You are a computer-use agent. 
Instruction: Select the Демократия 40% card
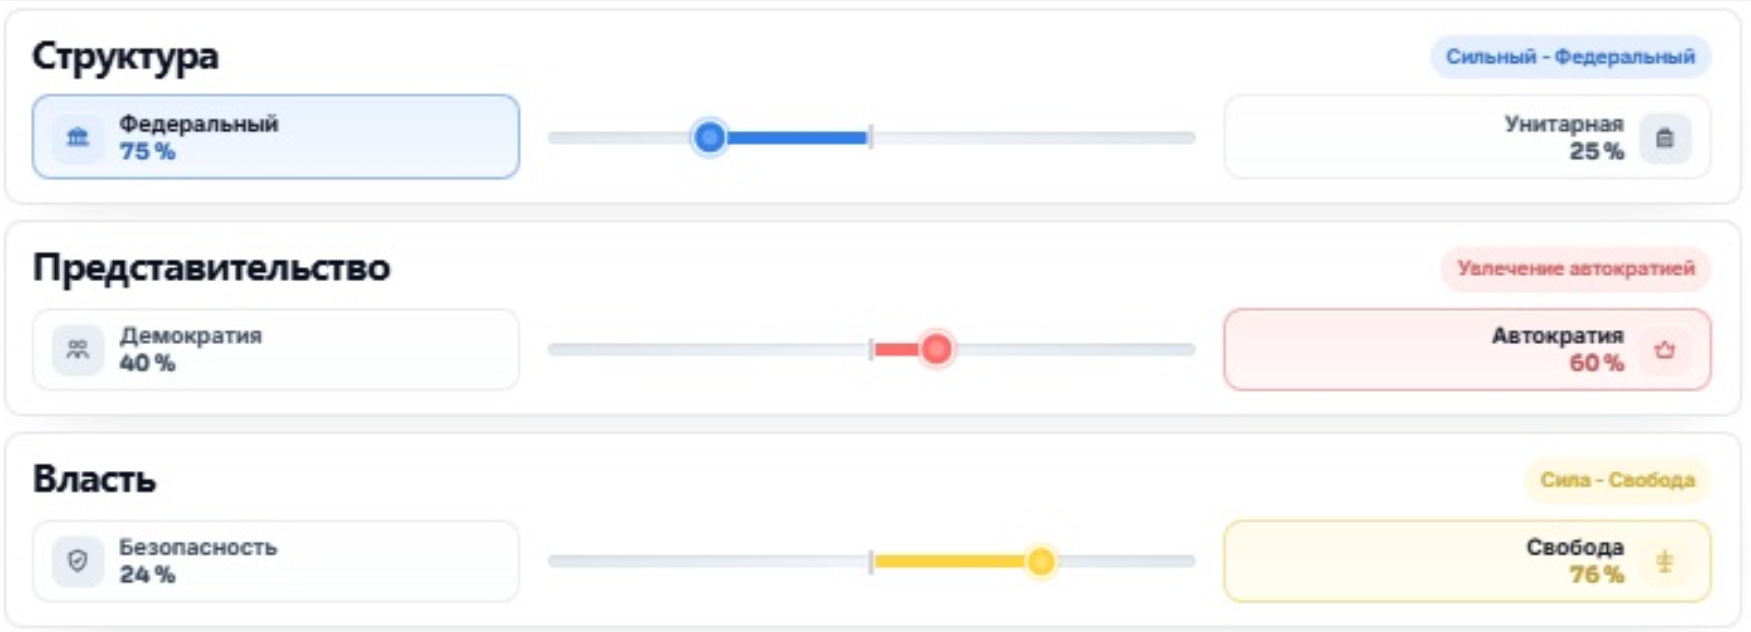coord(276,349)
